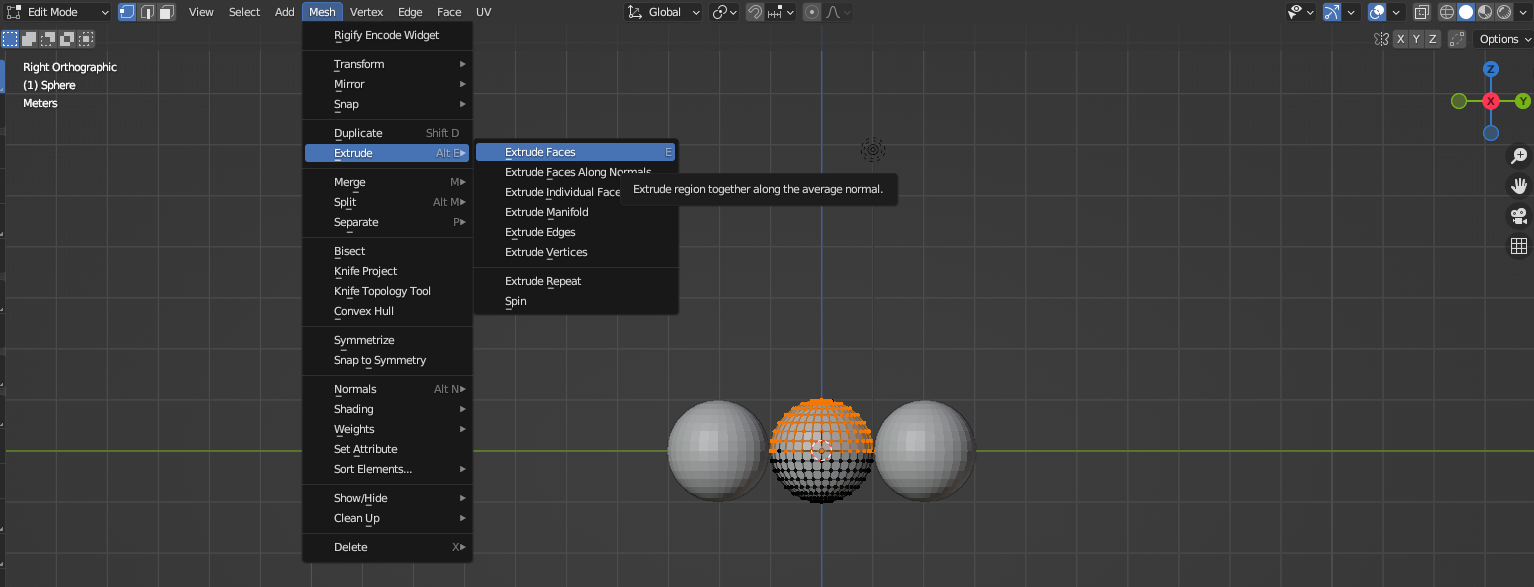The height and width of the screenshot is (587, 1534).
Task: Click the Options button top right
Action: coord(1500,38)
